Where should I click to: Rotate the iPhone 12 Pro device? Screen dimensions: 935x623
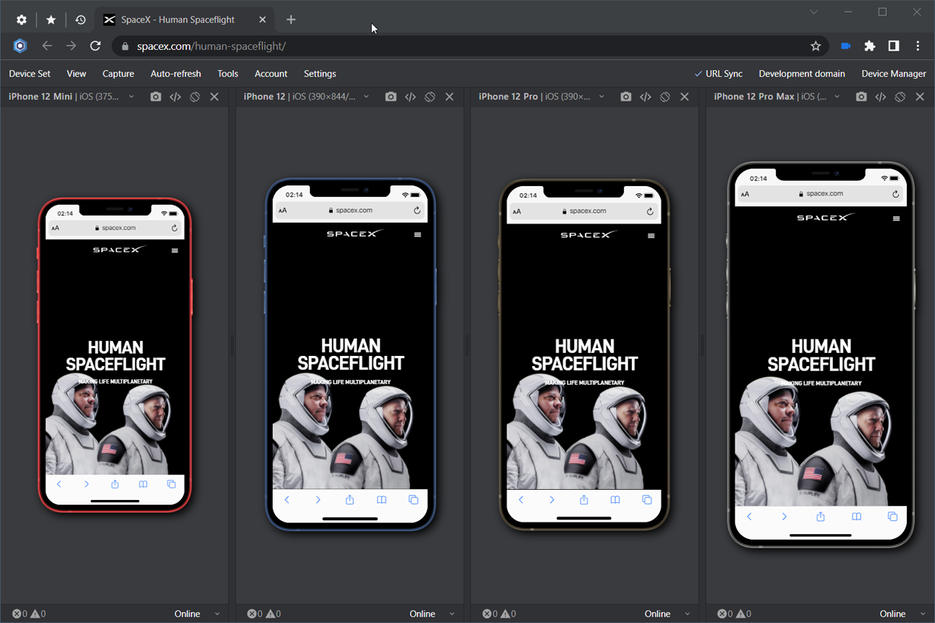pyautogui.click(x=664, y=97)
